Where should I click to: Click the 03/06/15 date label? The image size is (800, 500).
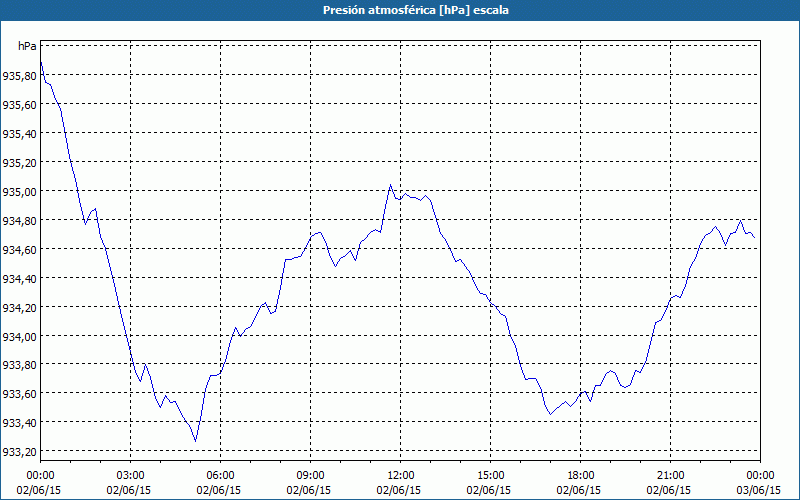[x=759, y=490]
